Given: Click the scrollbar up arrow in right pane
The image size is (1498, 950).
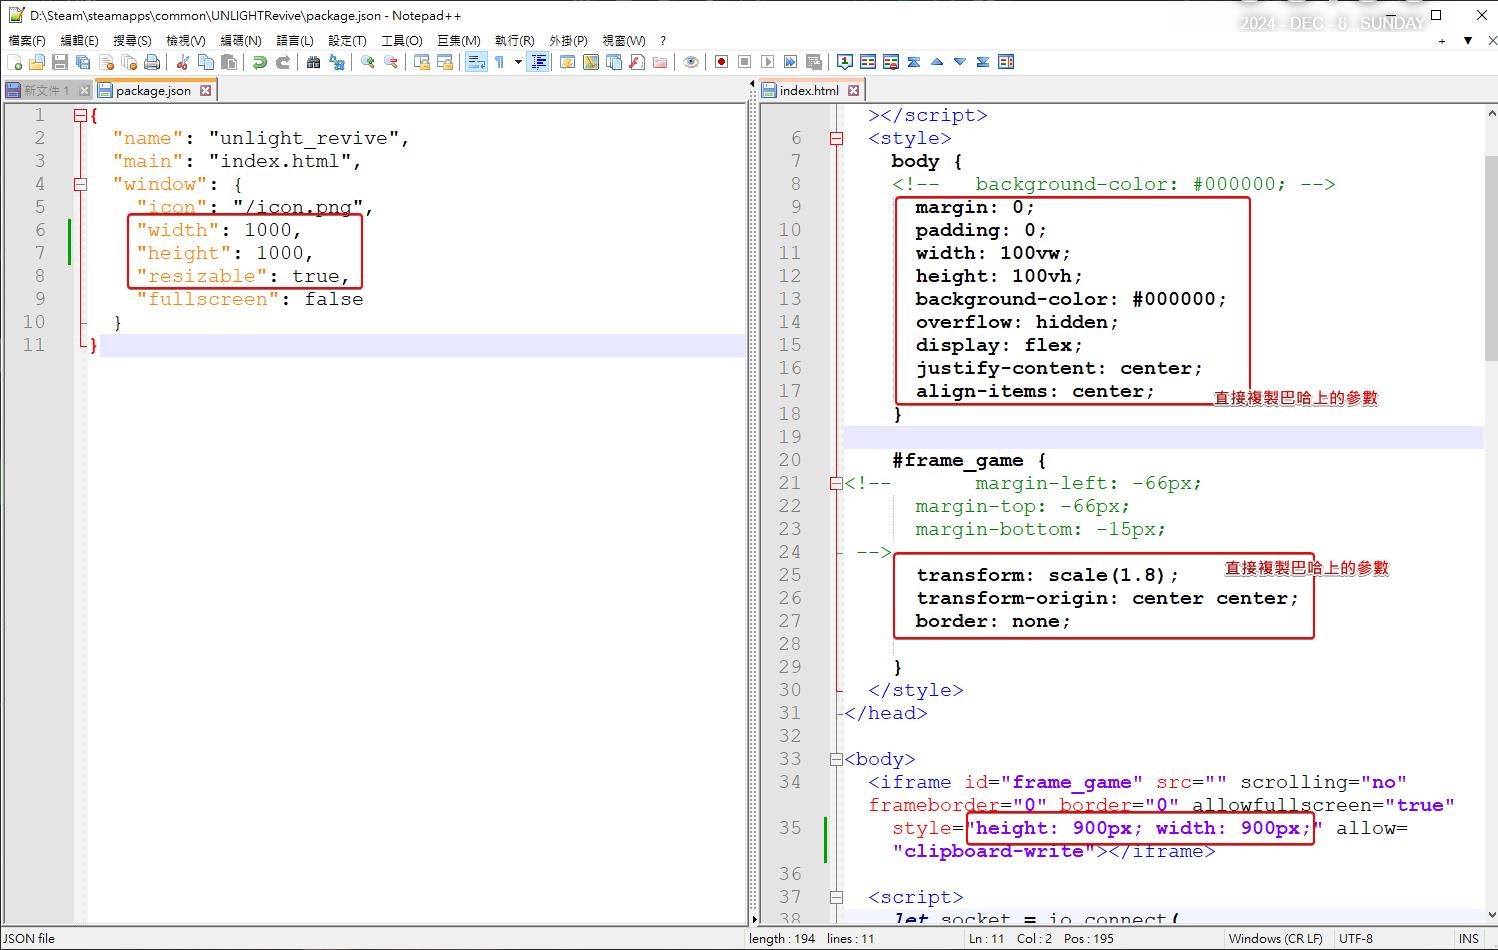Looking at the screenshot, I should coord(1490,114).
